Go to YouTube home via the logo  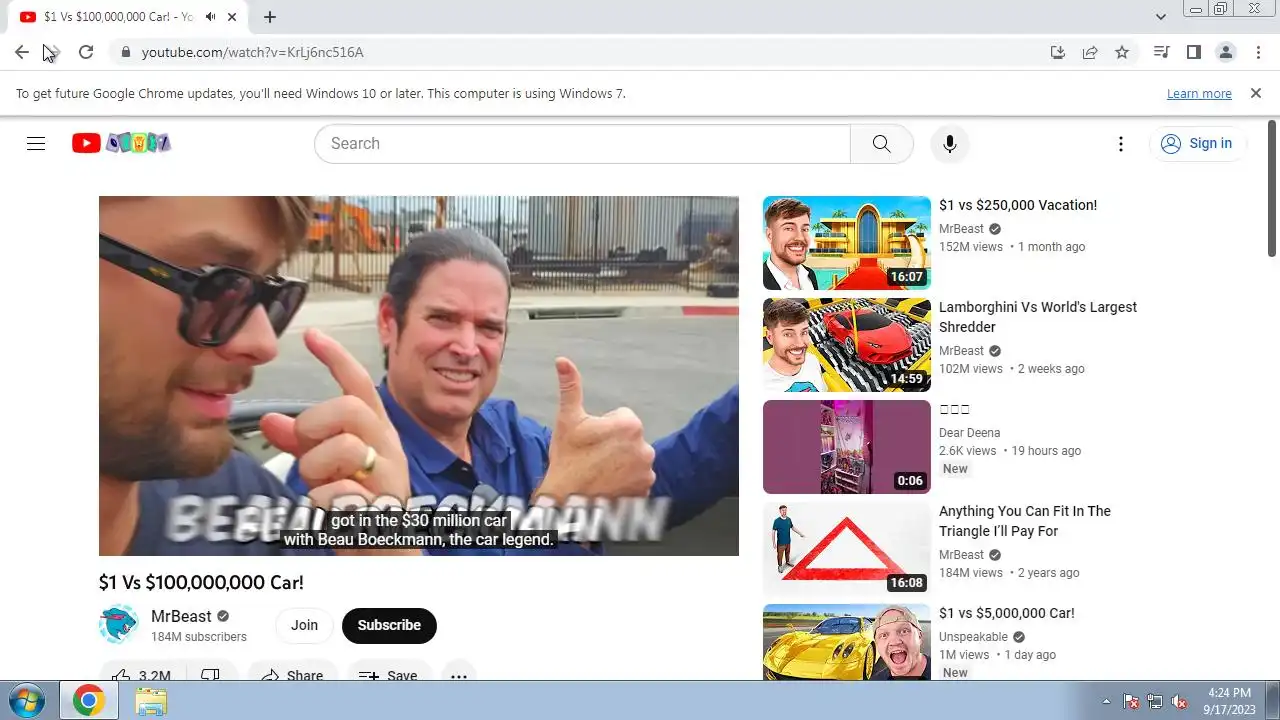[121, 143]
